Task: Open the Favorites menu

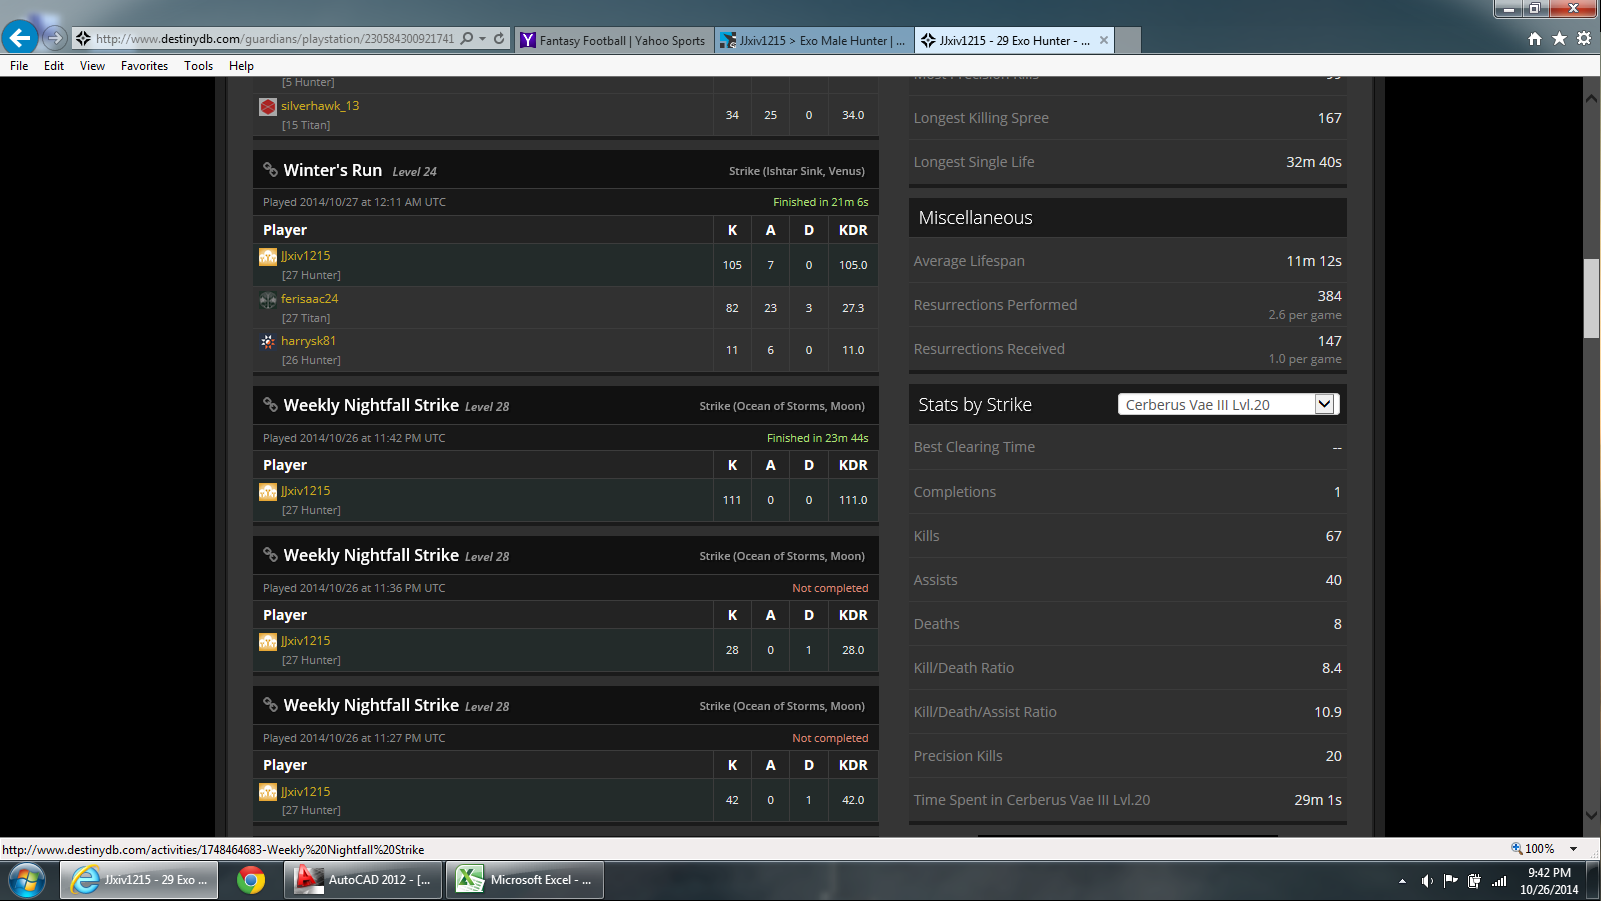Action: 144,66
